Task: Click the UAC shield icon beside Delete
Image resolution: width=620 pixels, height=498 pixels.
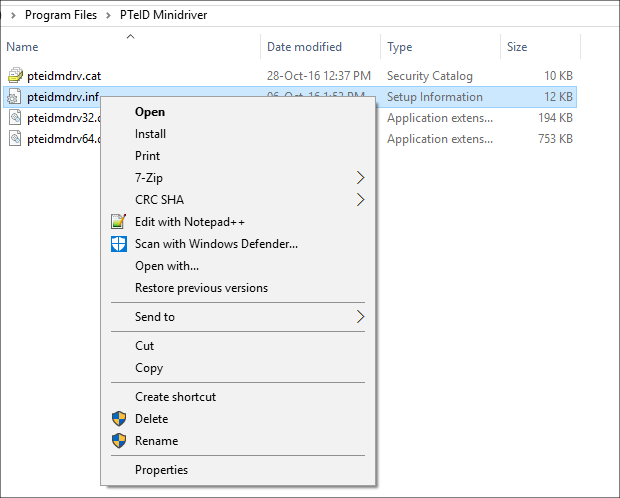Action: coord(119,419)
